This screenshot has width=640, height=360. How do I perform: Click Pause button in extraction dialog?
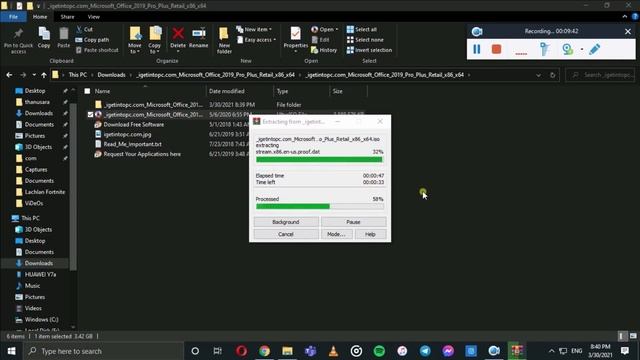click(x=353, y=222)
